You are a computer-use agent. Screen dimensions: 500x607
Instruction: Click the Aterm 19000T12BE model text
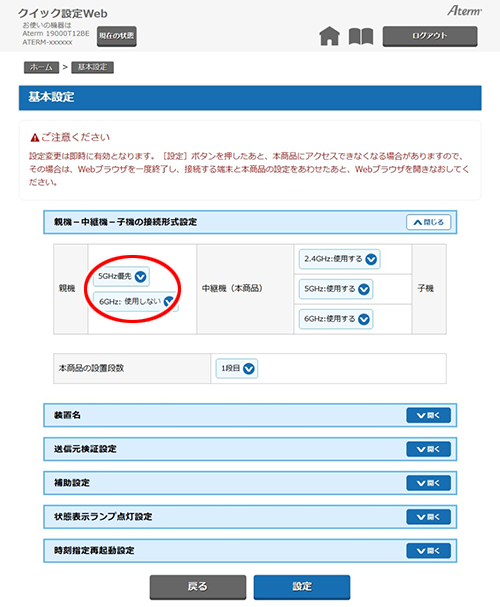coord(56,34)
